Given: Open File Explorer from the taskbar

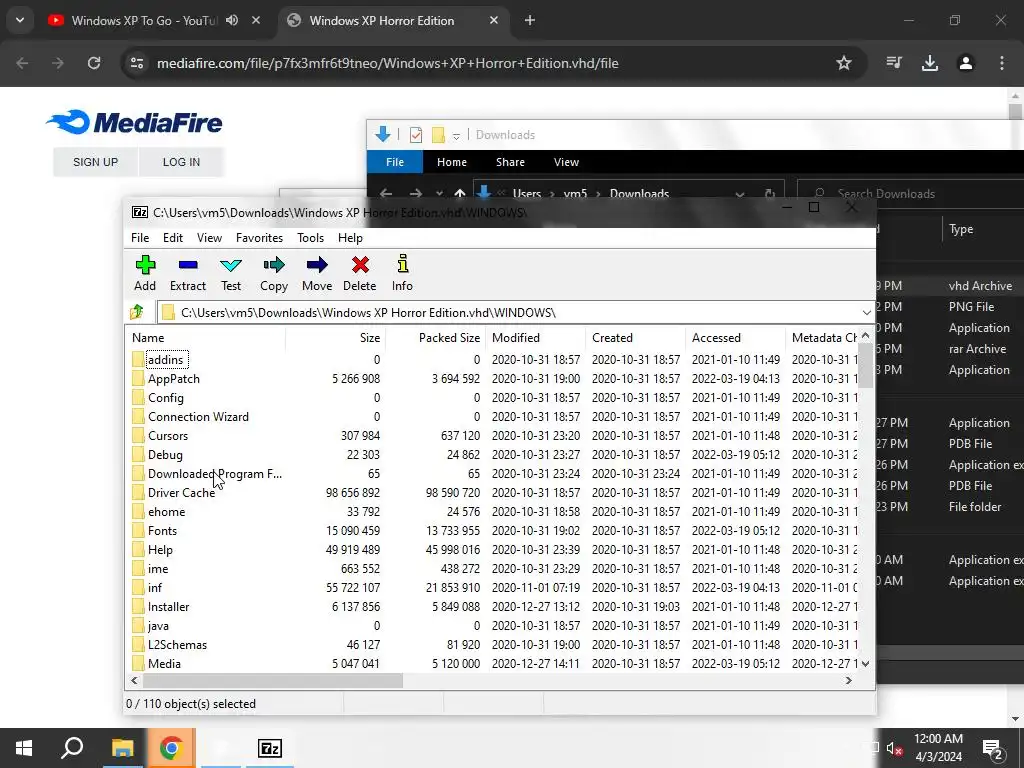Looking at the screenshot, I should pos(122,748).
